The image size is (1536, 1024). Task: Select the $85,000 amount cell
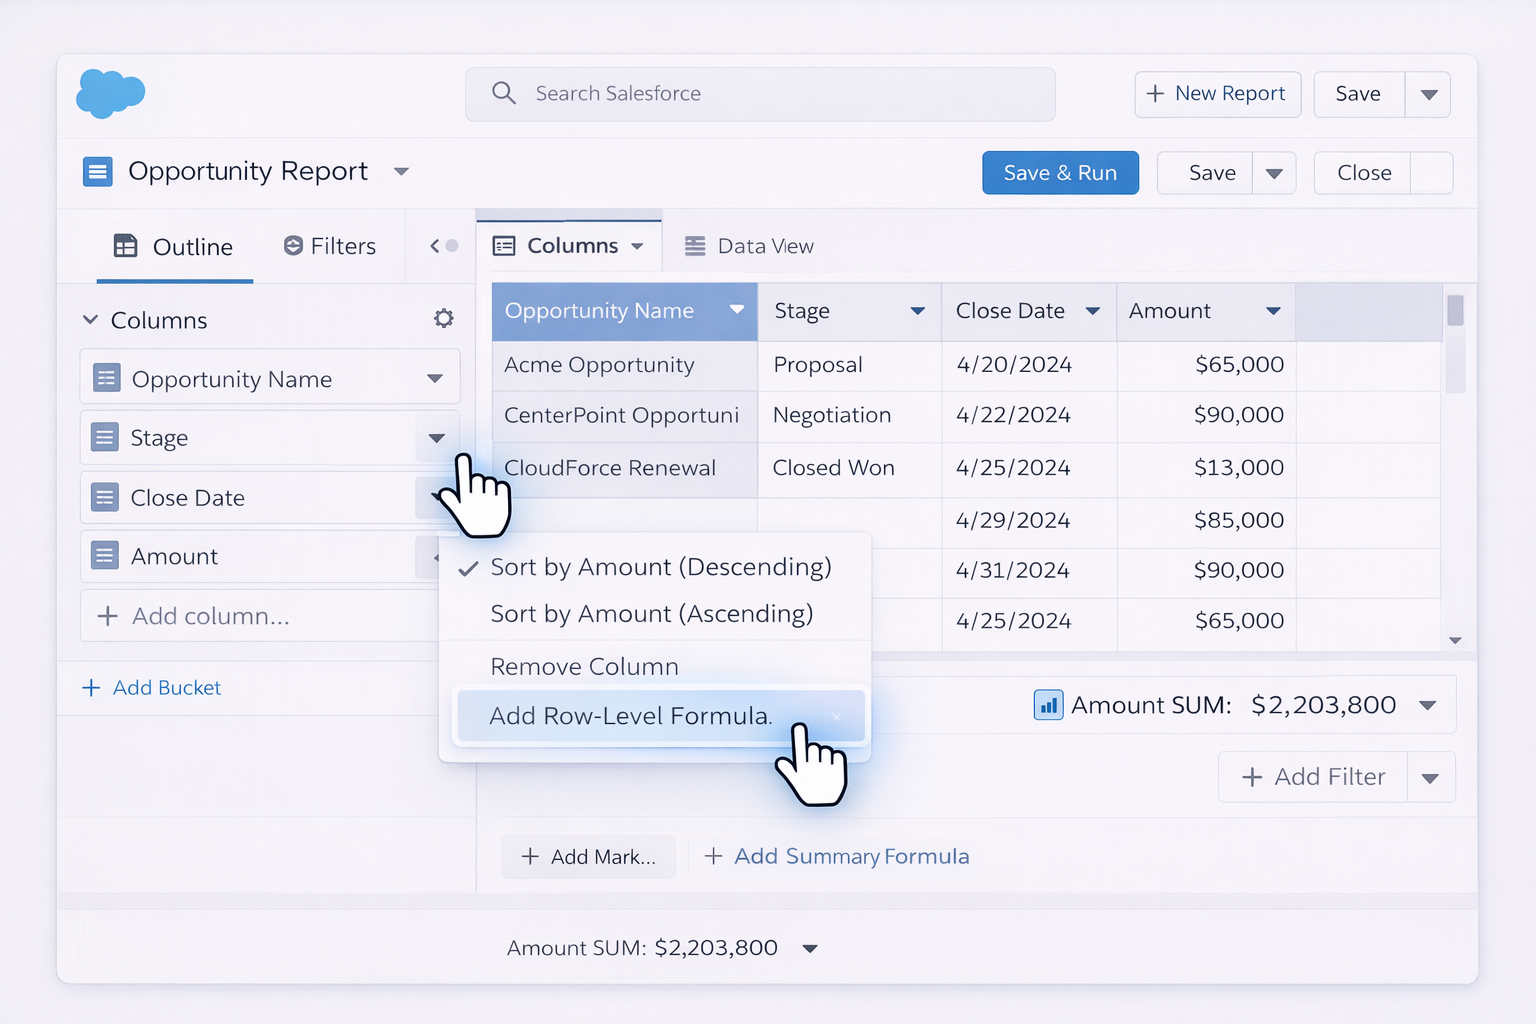tap(1206, 521)
